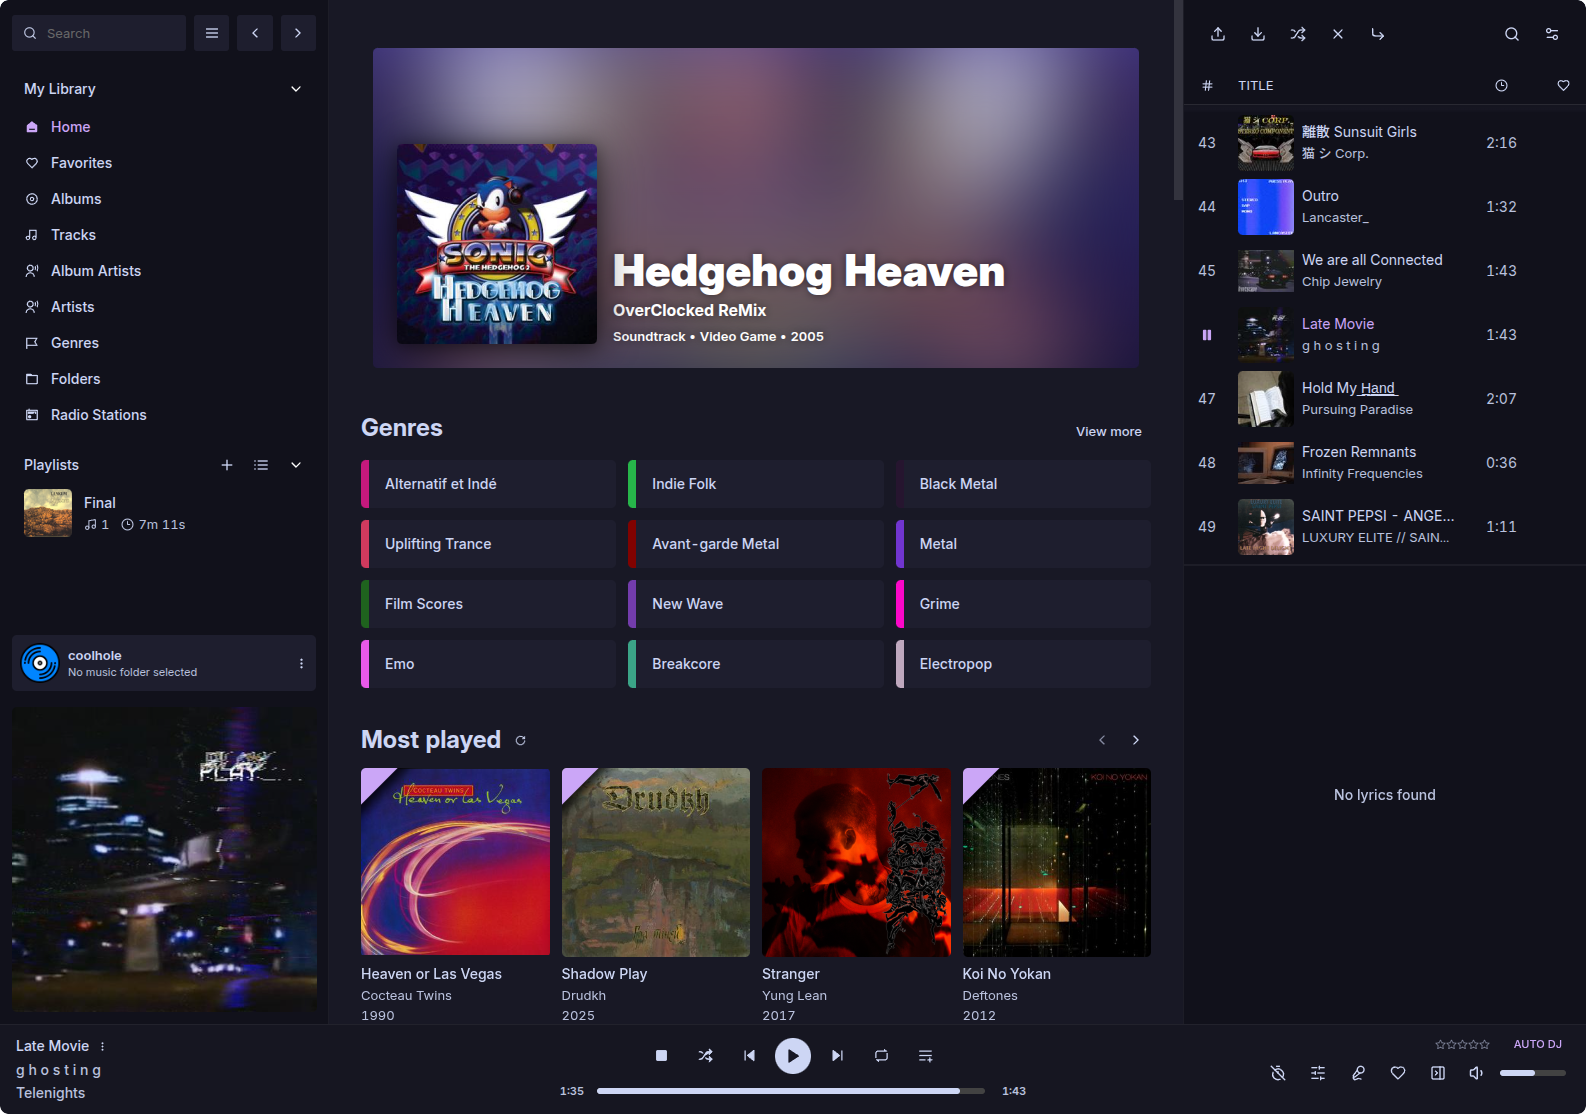1586x1114 pixels.
Task: Open lyrics via the microphone icon
Action: click(1358, 1073)
